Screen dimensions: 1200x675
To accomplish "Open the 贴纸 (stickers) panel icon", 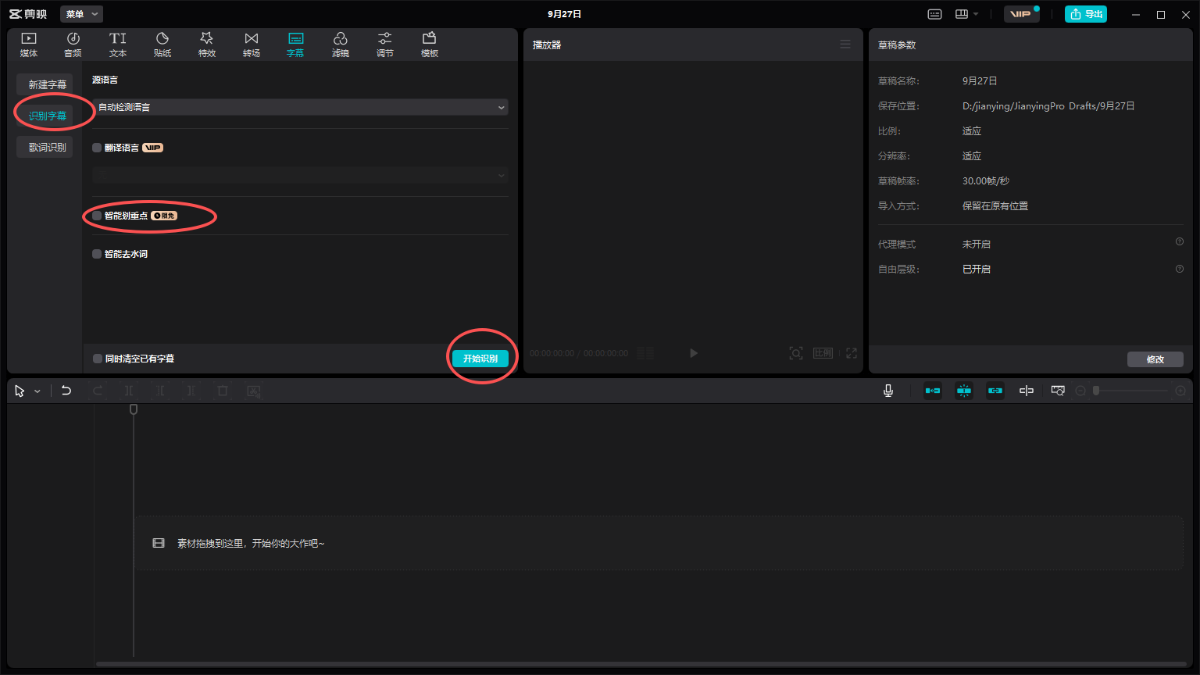I will 162,44.
